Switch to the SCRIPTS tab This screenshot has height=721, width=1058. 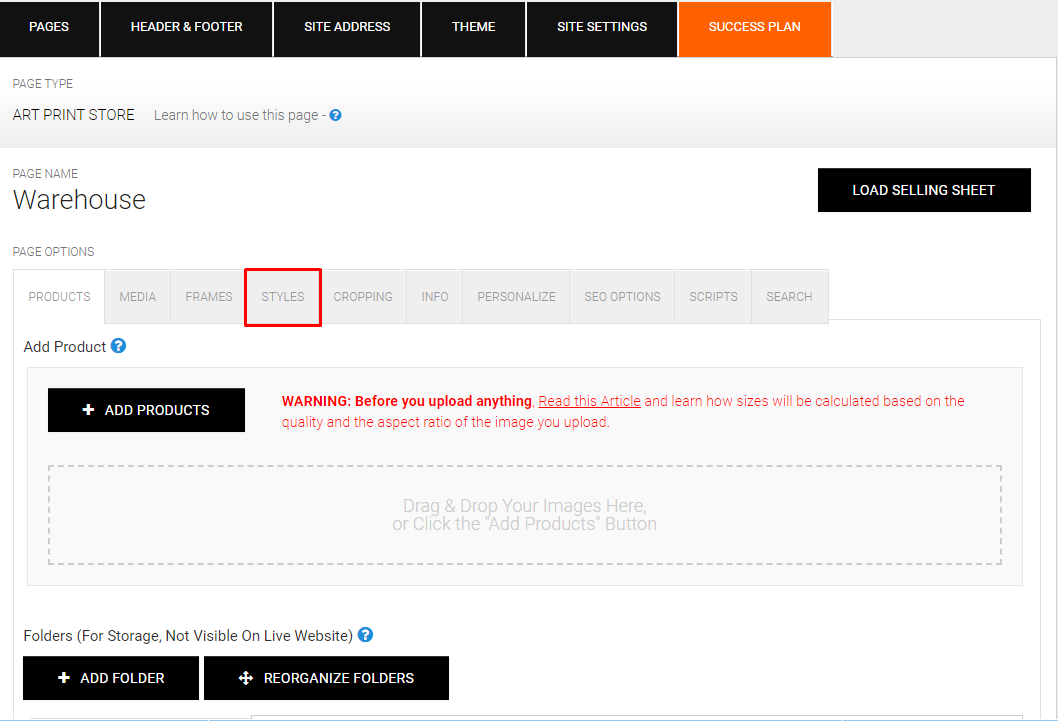713,297
